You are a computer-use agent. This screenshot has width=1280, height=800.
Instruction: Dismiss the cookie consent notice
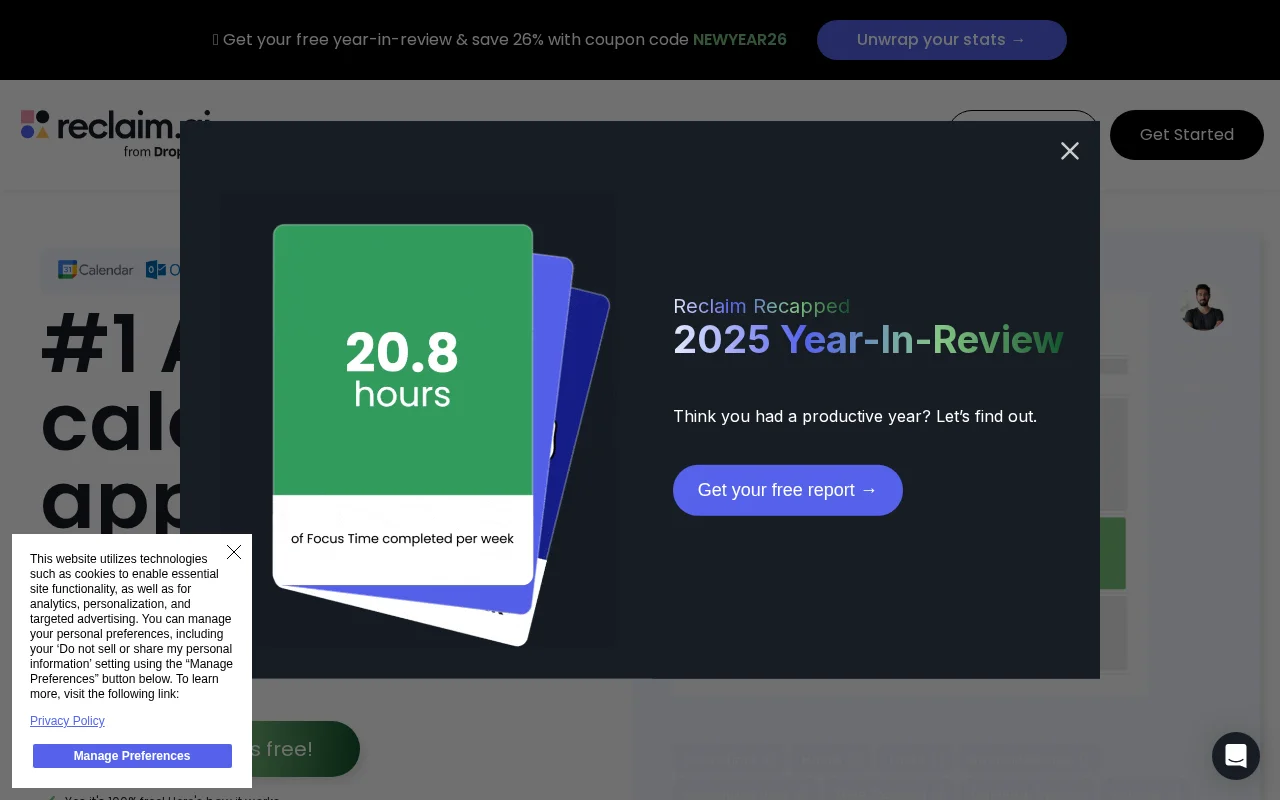pos(234,552)
